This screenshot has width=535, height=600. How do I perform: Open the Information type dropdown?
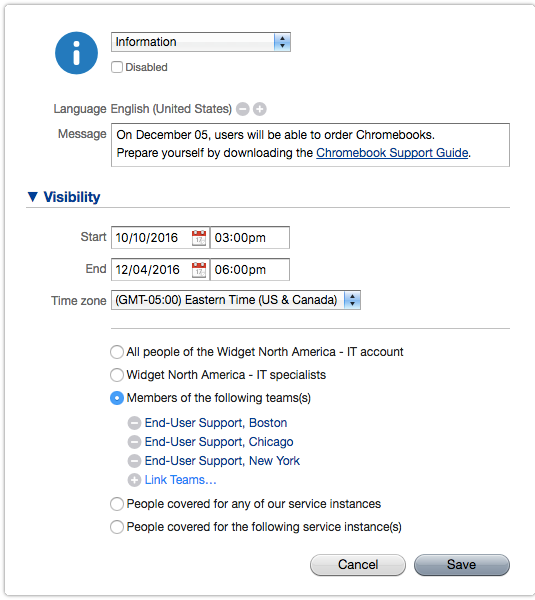(x=201, y=42)
